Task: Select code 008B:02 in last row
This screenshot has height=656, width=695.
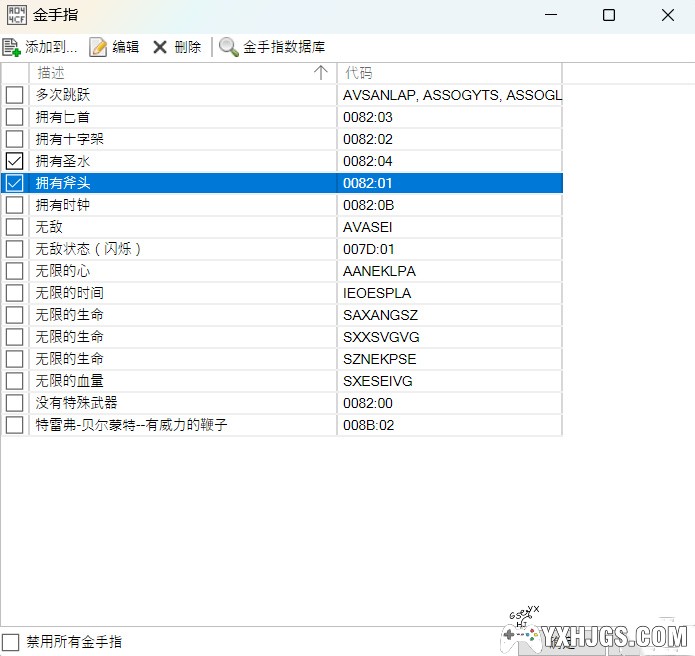Action: click(x=369, y=425)
